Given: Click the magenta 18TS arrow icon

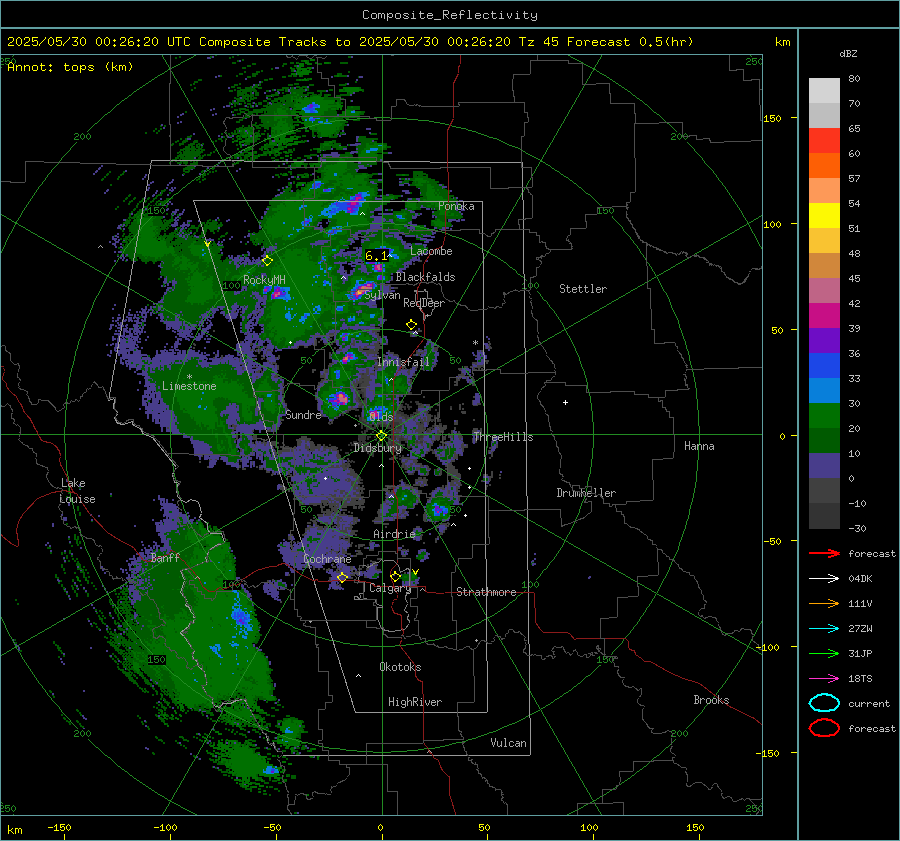Looking at the screenshot, I should pos(824,679).
